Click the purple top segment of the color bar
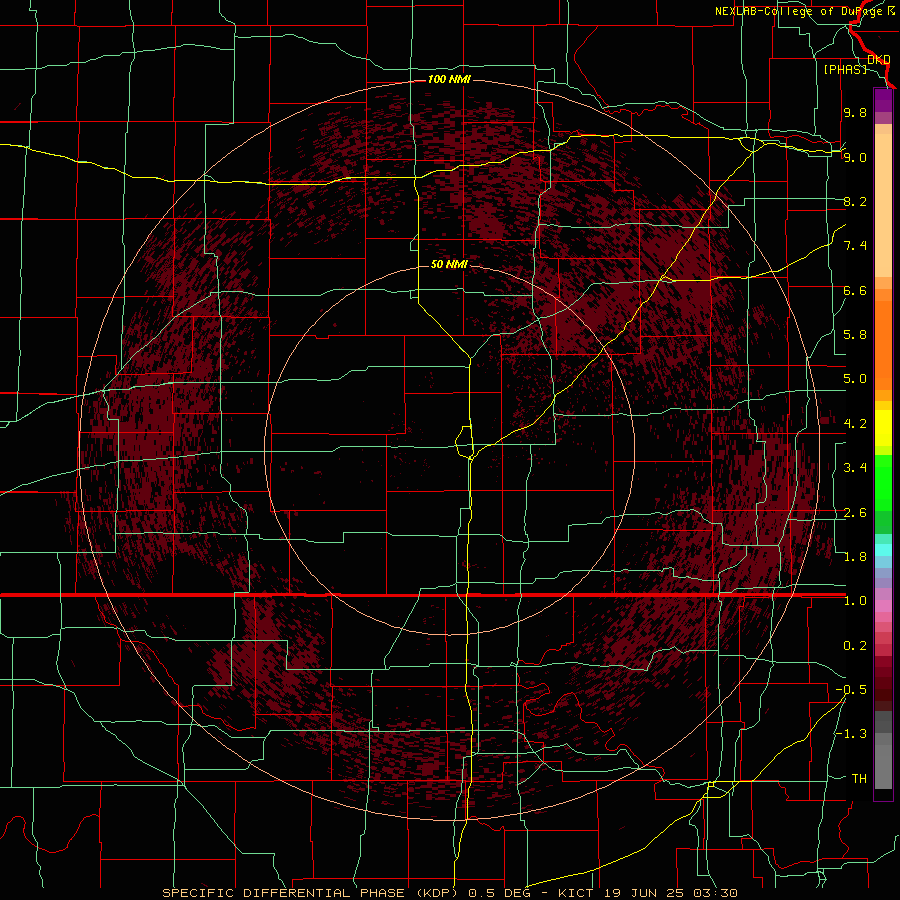The height and width of the screenshot is (900, 900). (x=883, y=100)
